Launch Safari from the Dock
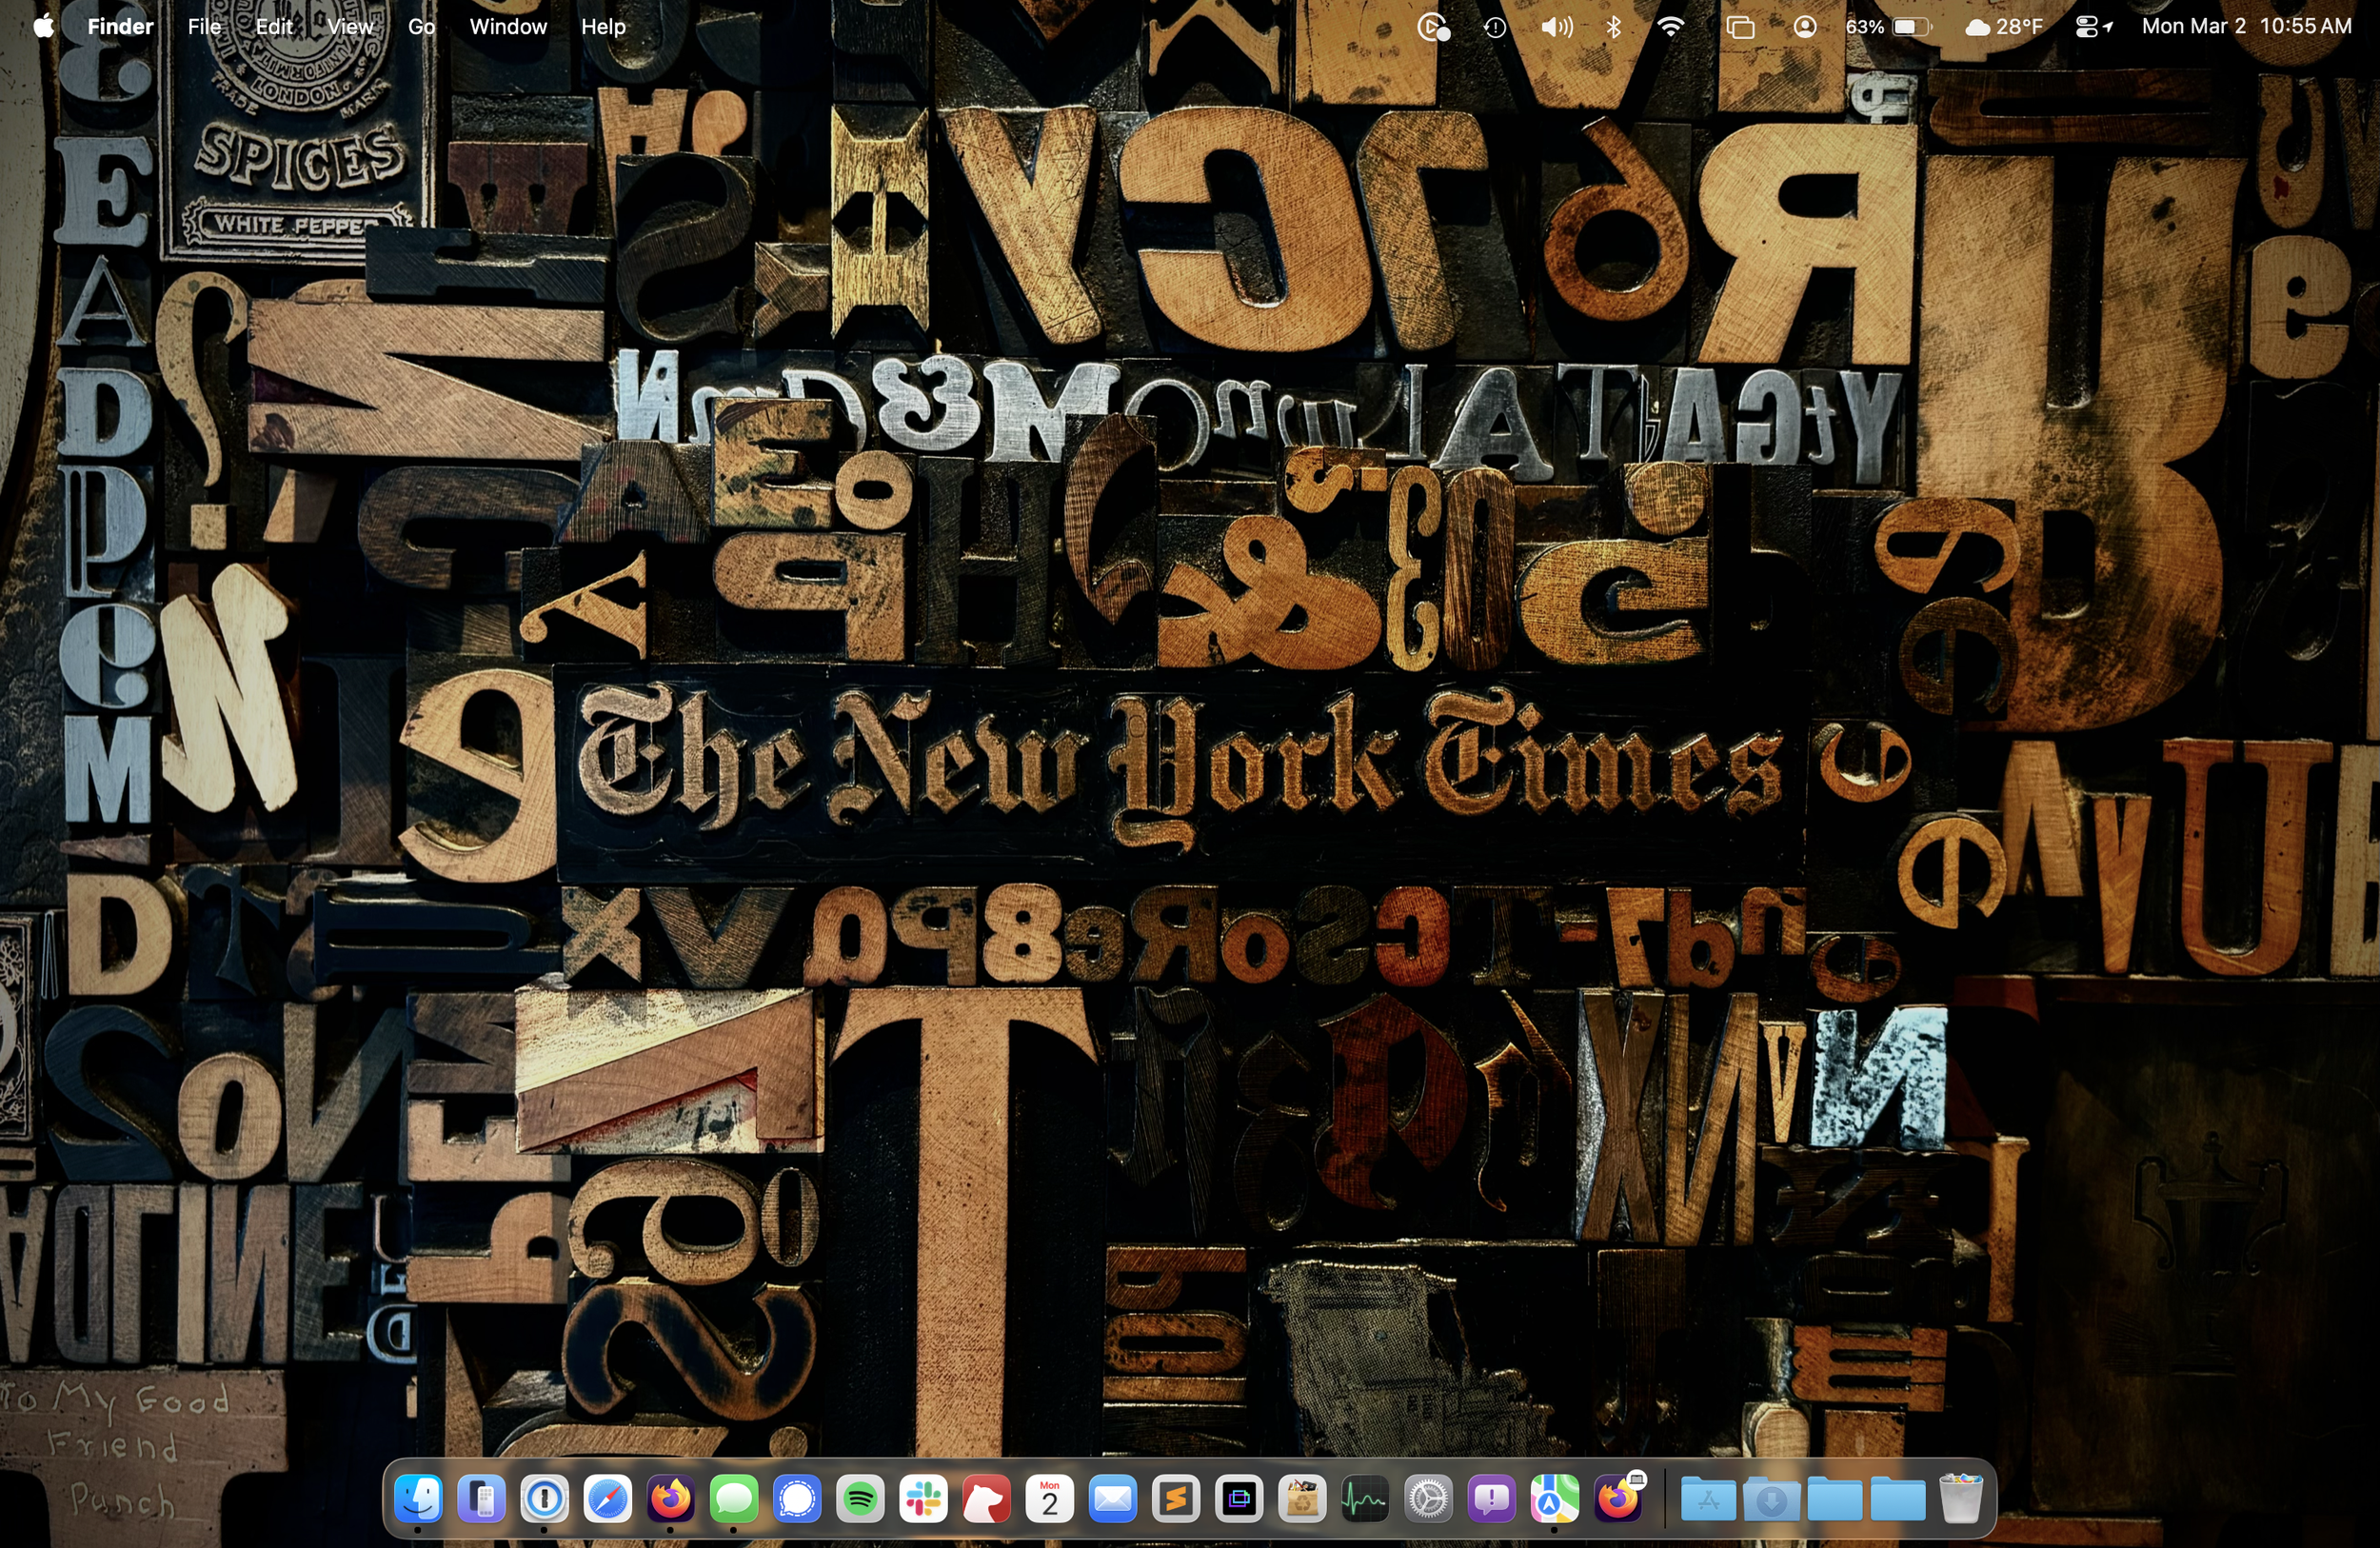 tap(608, 1499)
